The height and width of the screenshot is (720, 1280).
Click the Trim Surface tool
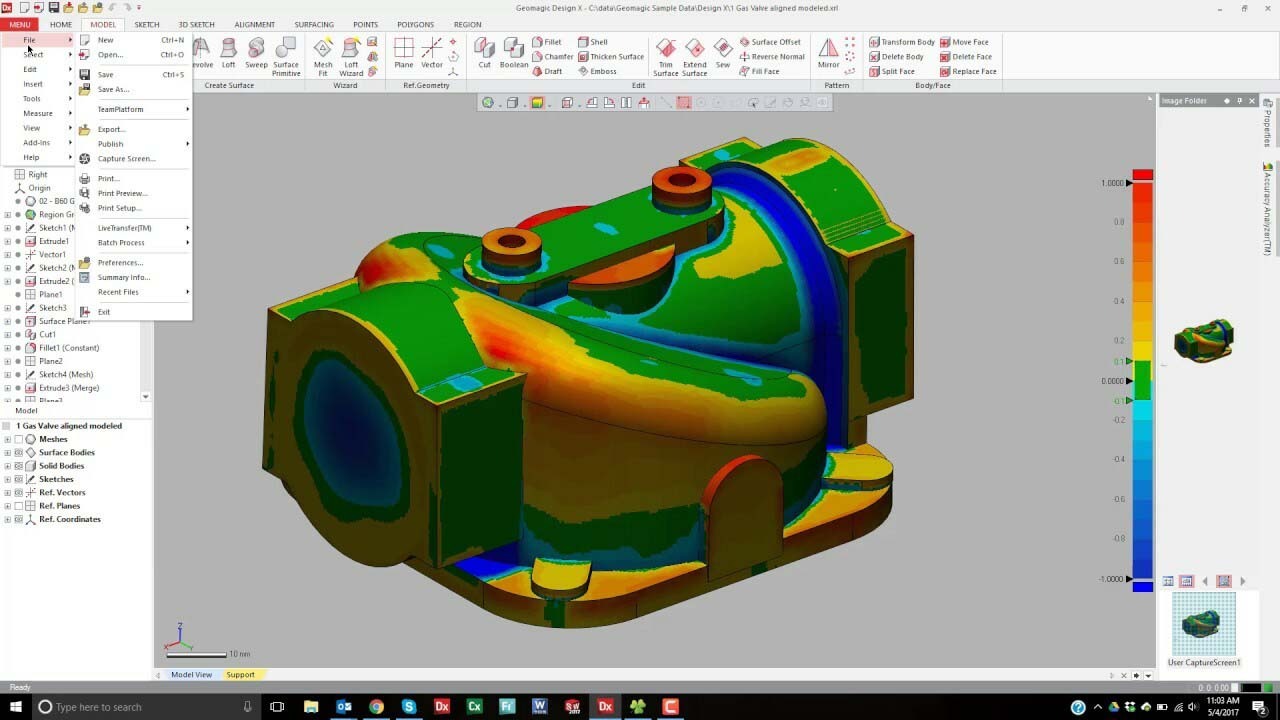pos(666,57)
